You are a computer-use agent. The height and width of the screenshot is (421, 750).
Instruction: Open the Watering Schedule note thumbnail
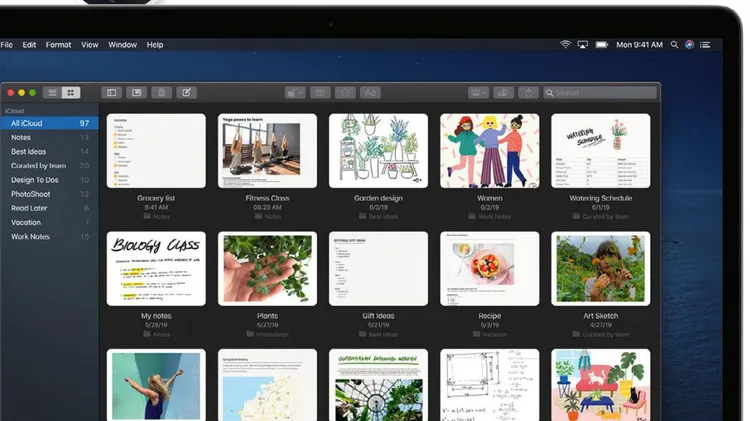[x=601, y=151]
